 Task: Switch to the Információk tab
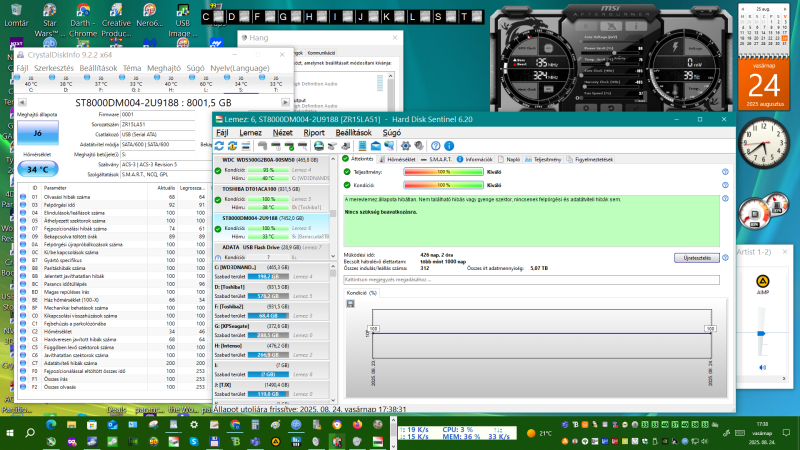(x=474, y=159)
